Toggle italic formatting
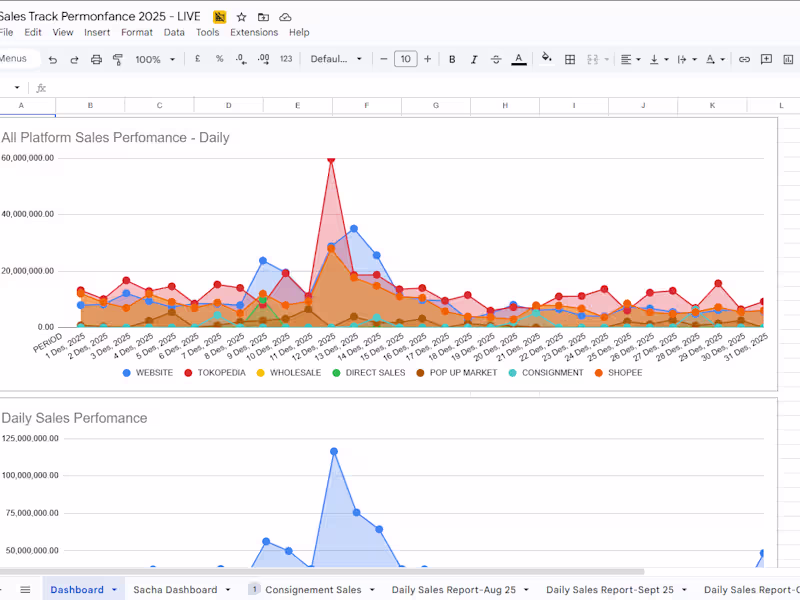 tap(473, 59)
